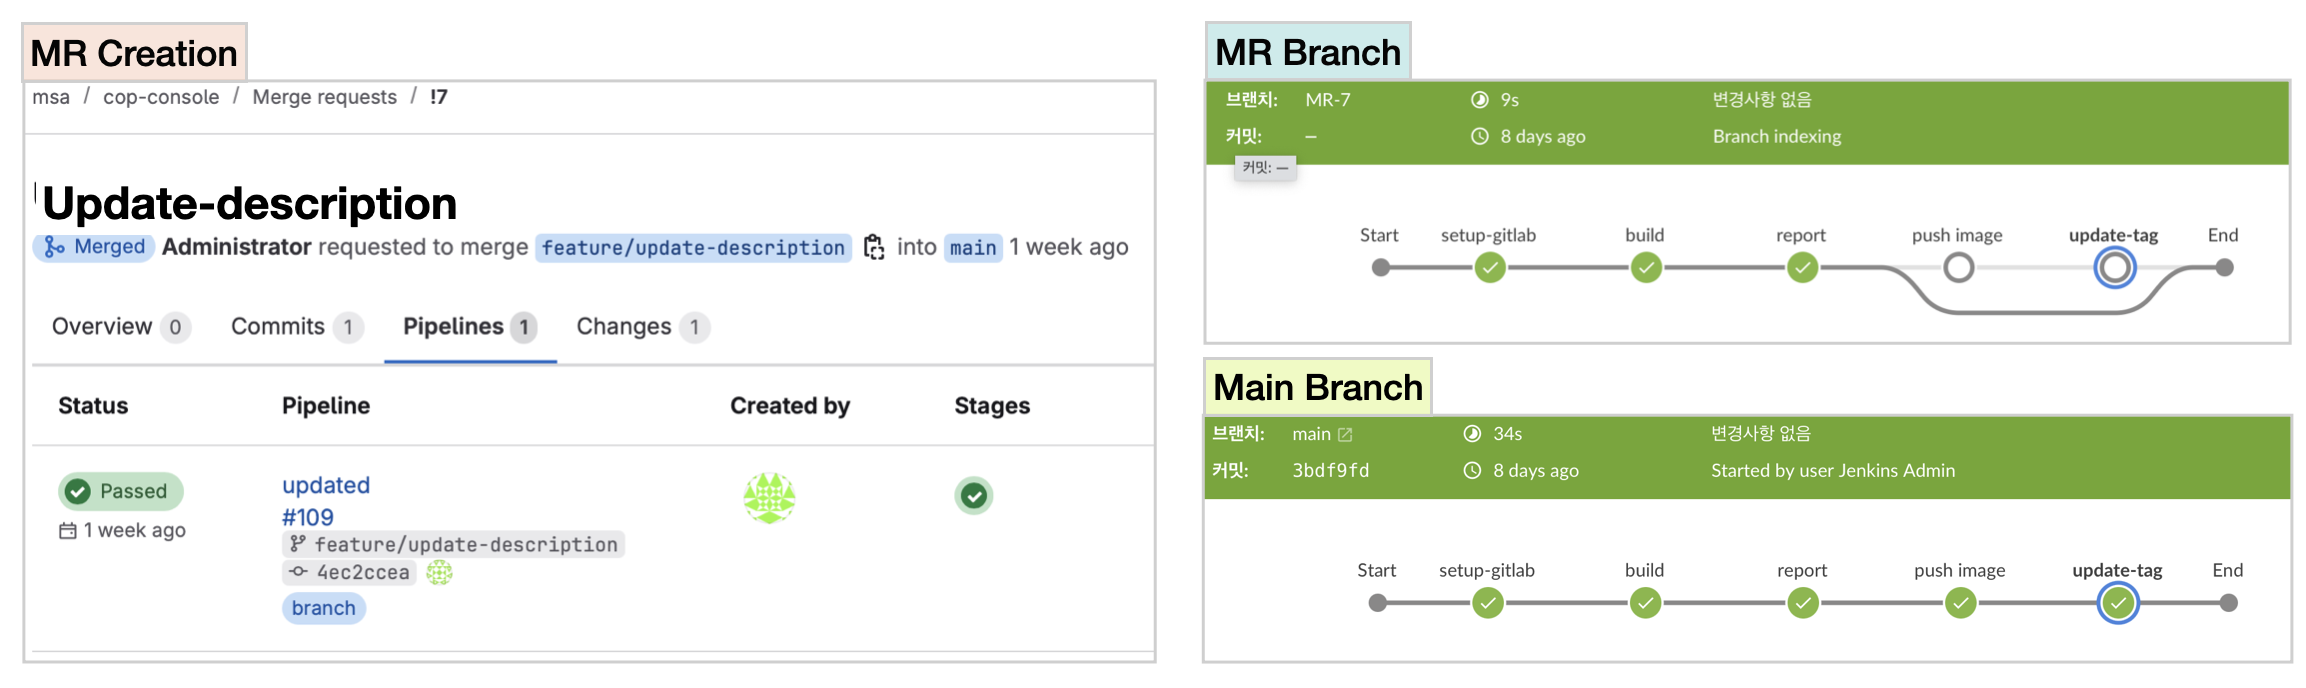Select the main branch setup-gitlab node
The image size is (2306, 688).
tap(1488, 603)
